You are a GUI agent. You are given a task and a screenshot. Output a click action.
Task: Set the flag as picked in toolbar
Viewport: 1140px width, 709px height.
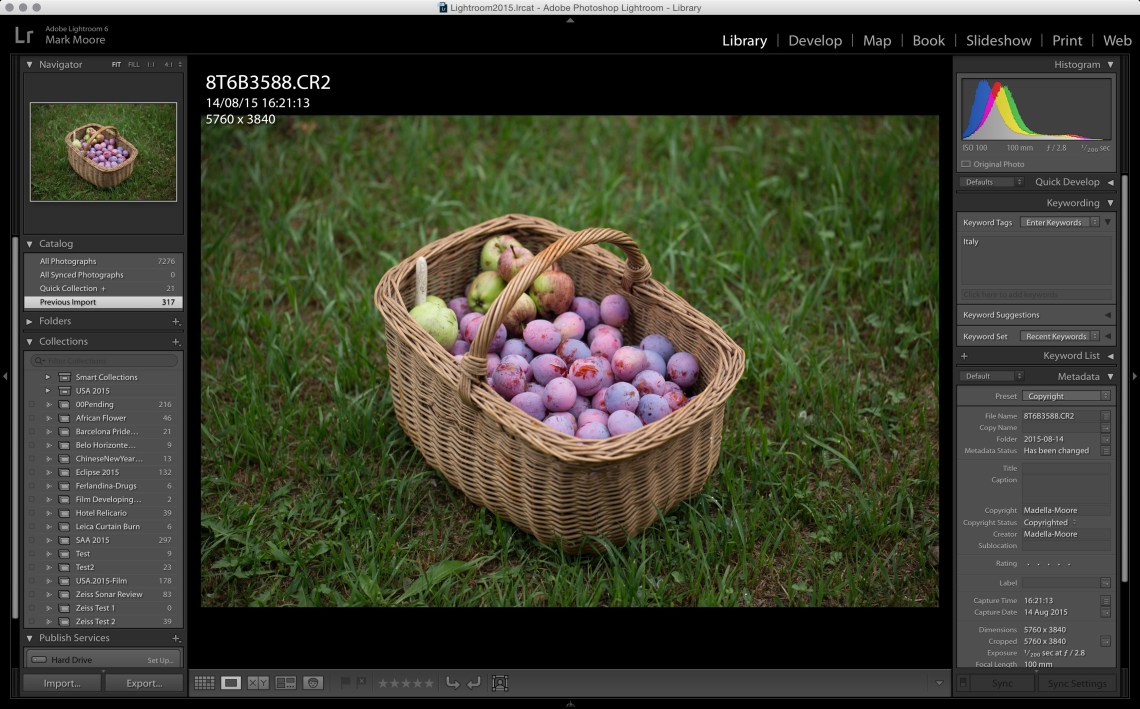[346, 683]
